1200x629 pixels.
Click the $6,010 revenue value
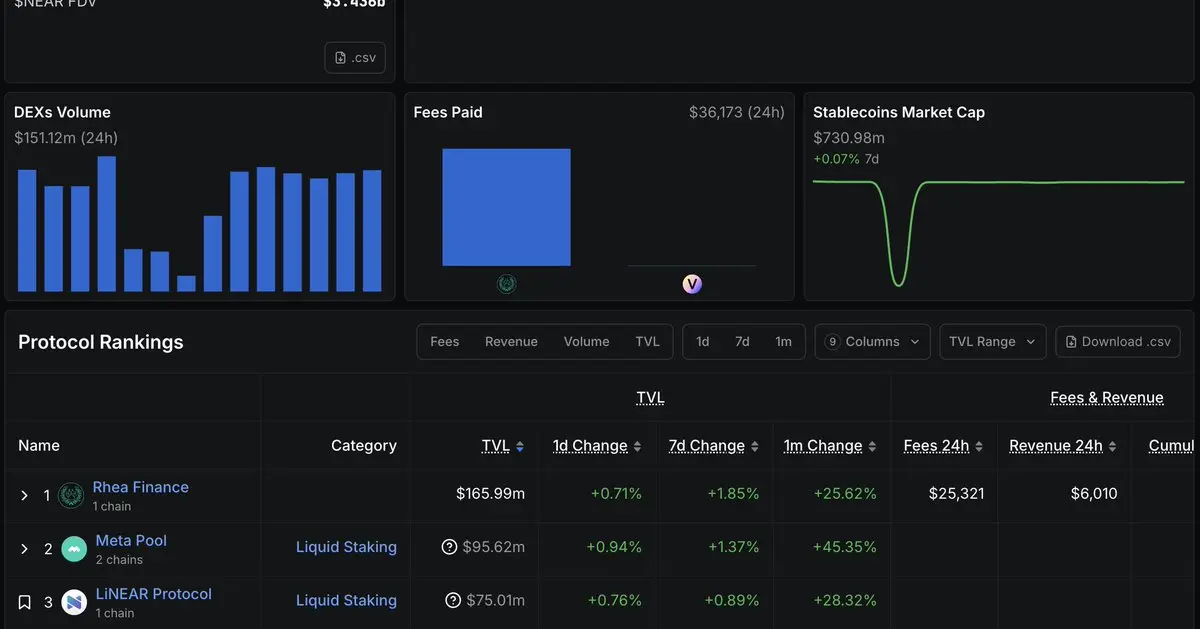(1093, 493)
